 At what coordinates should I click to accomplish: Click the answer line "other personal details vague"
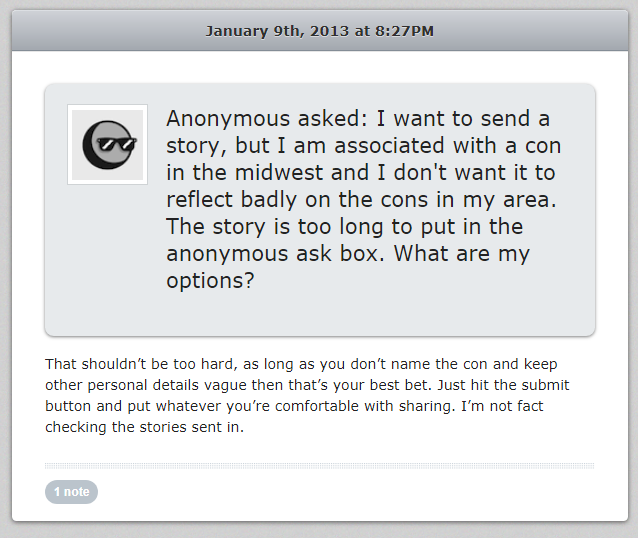[x=307, y=385]
